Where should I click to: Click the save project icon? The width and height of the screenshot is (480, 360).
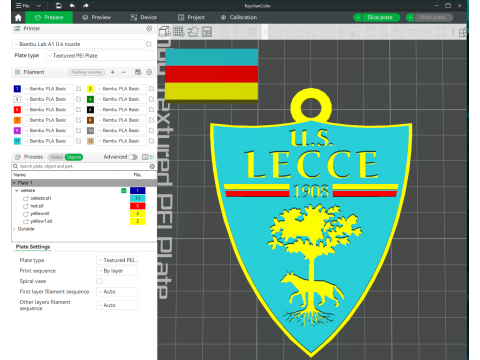59,6
